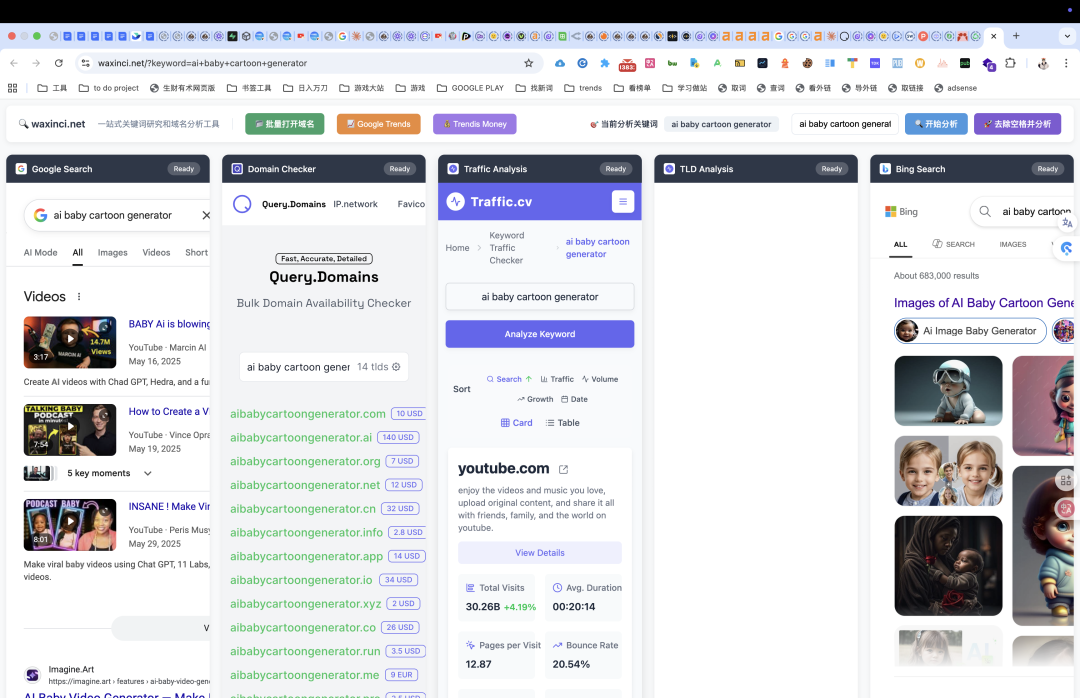The height and width of the screenshot is (698, 1080).
Task: Switch to Card view
Action: [x=516, y=423]
